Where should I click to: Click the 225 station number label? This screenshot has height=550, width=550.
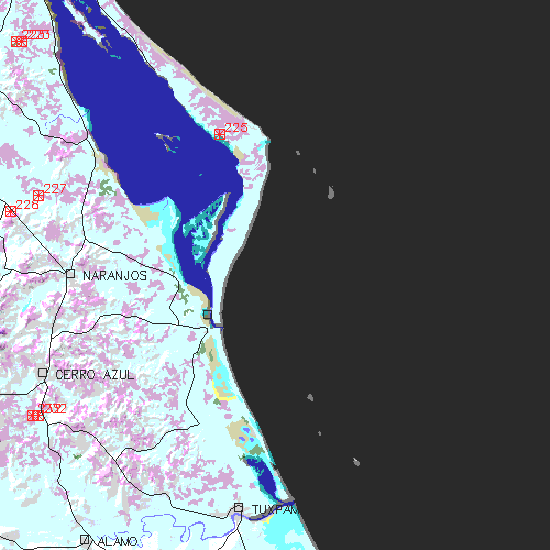236,128
